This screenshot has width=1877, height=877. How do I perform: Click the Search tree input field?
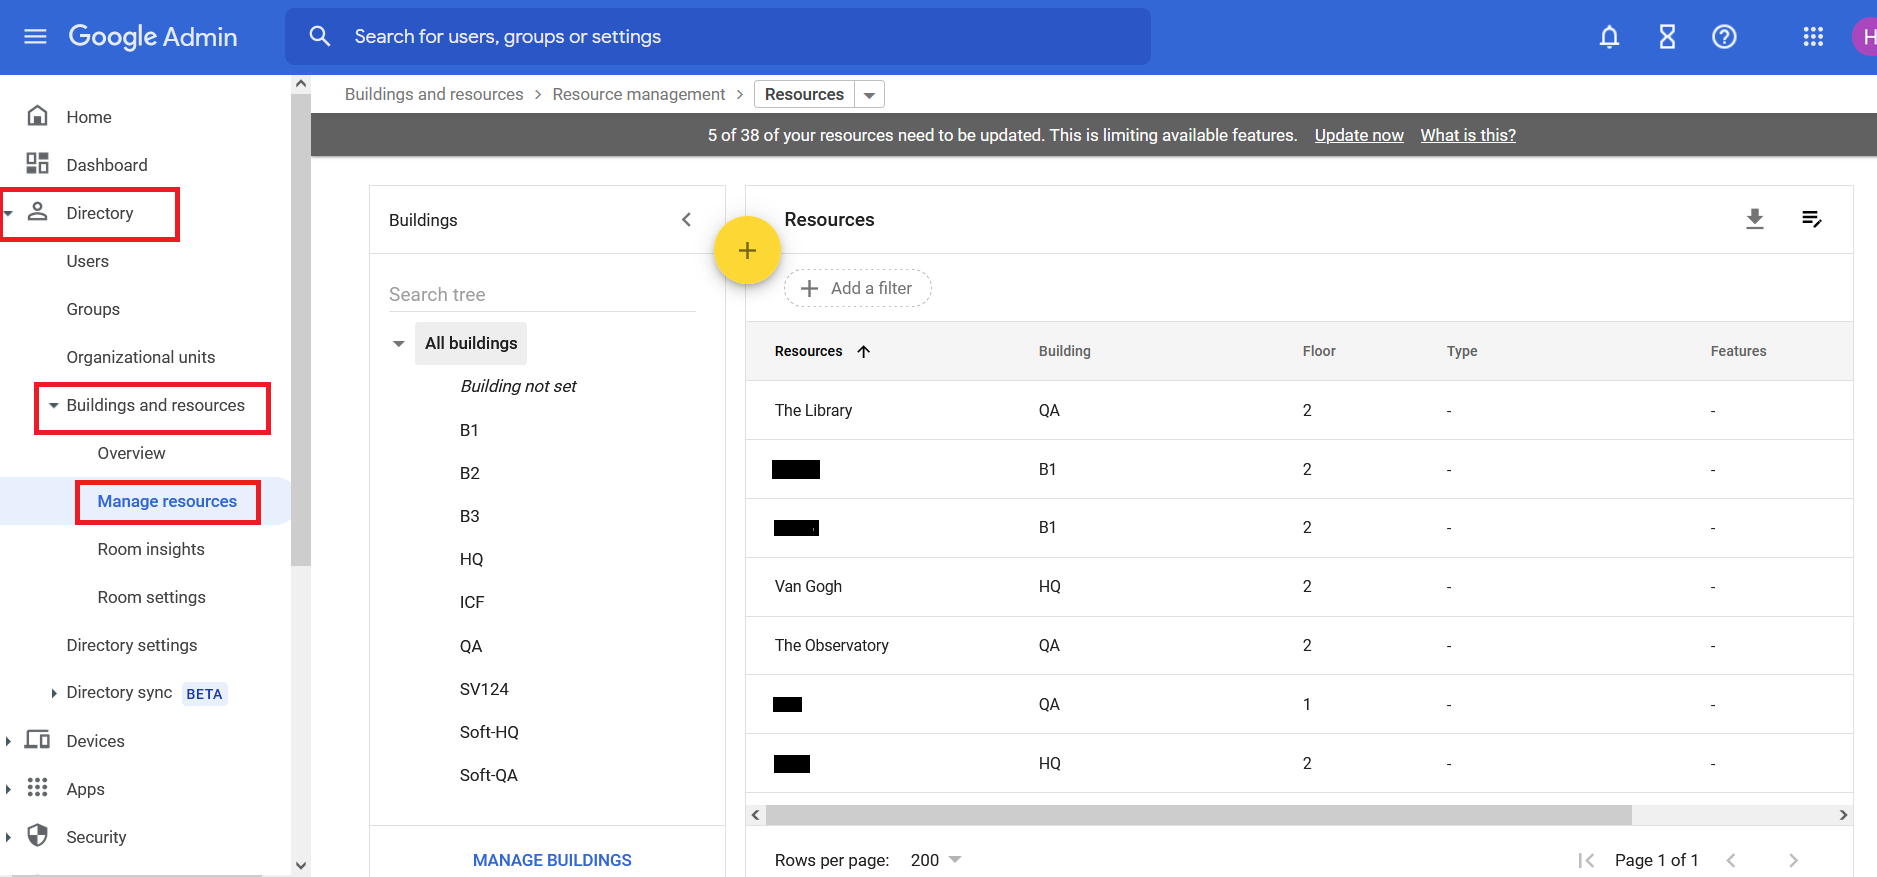tap(541, 295)
